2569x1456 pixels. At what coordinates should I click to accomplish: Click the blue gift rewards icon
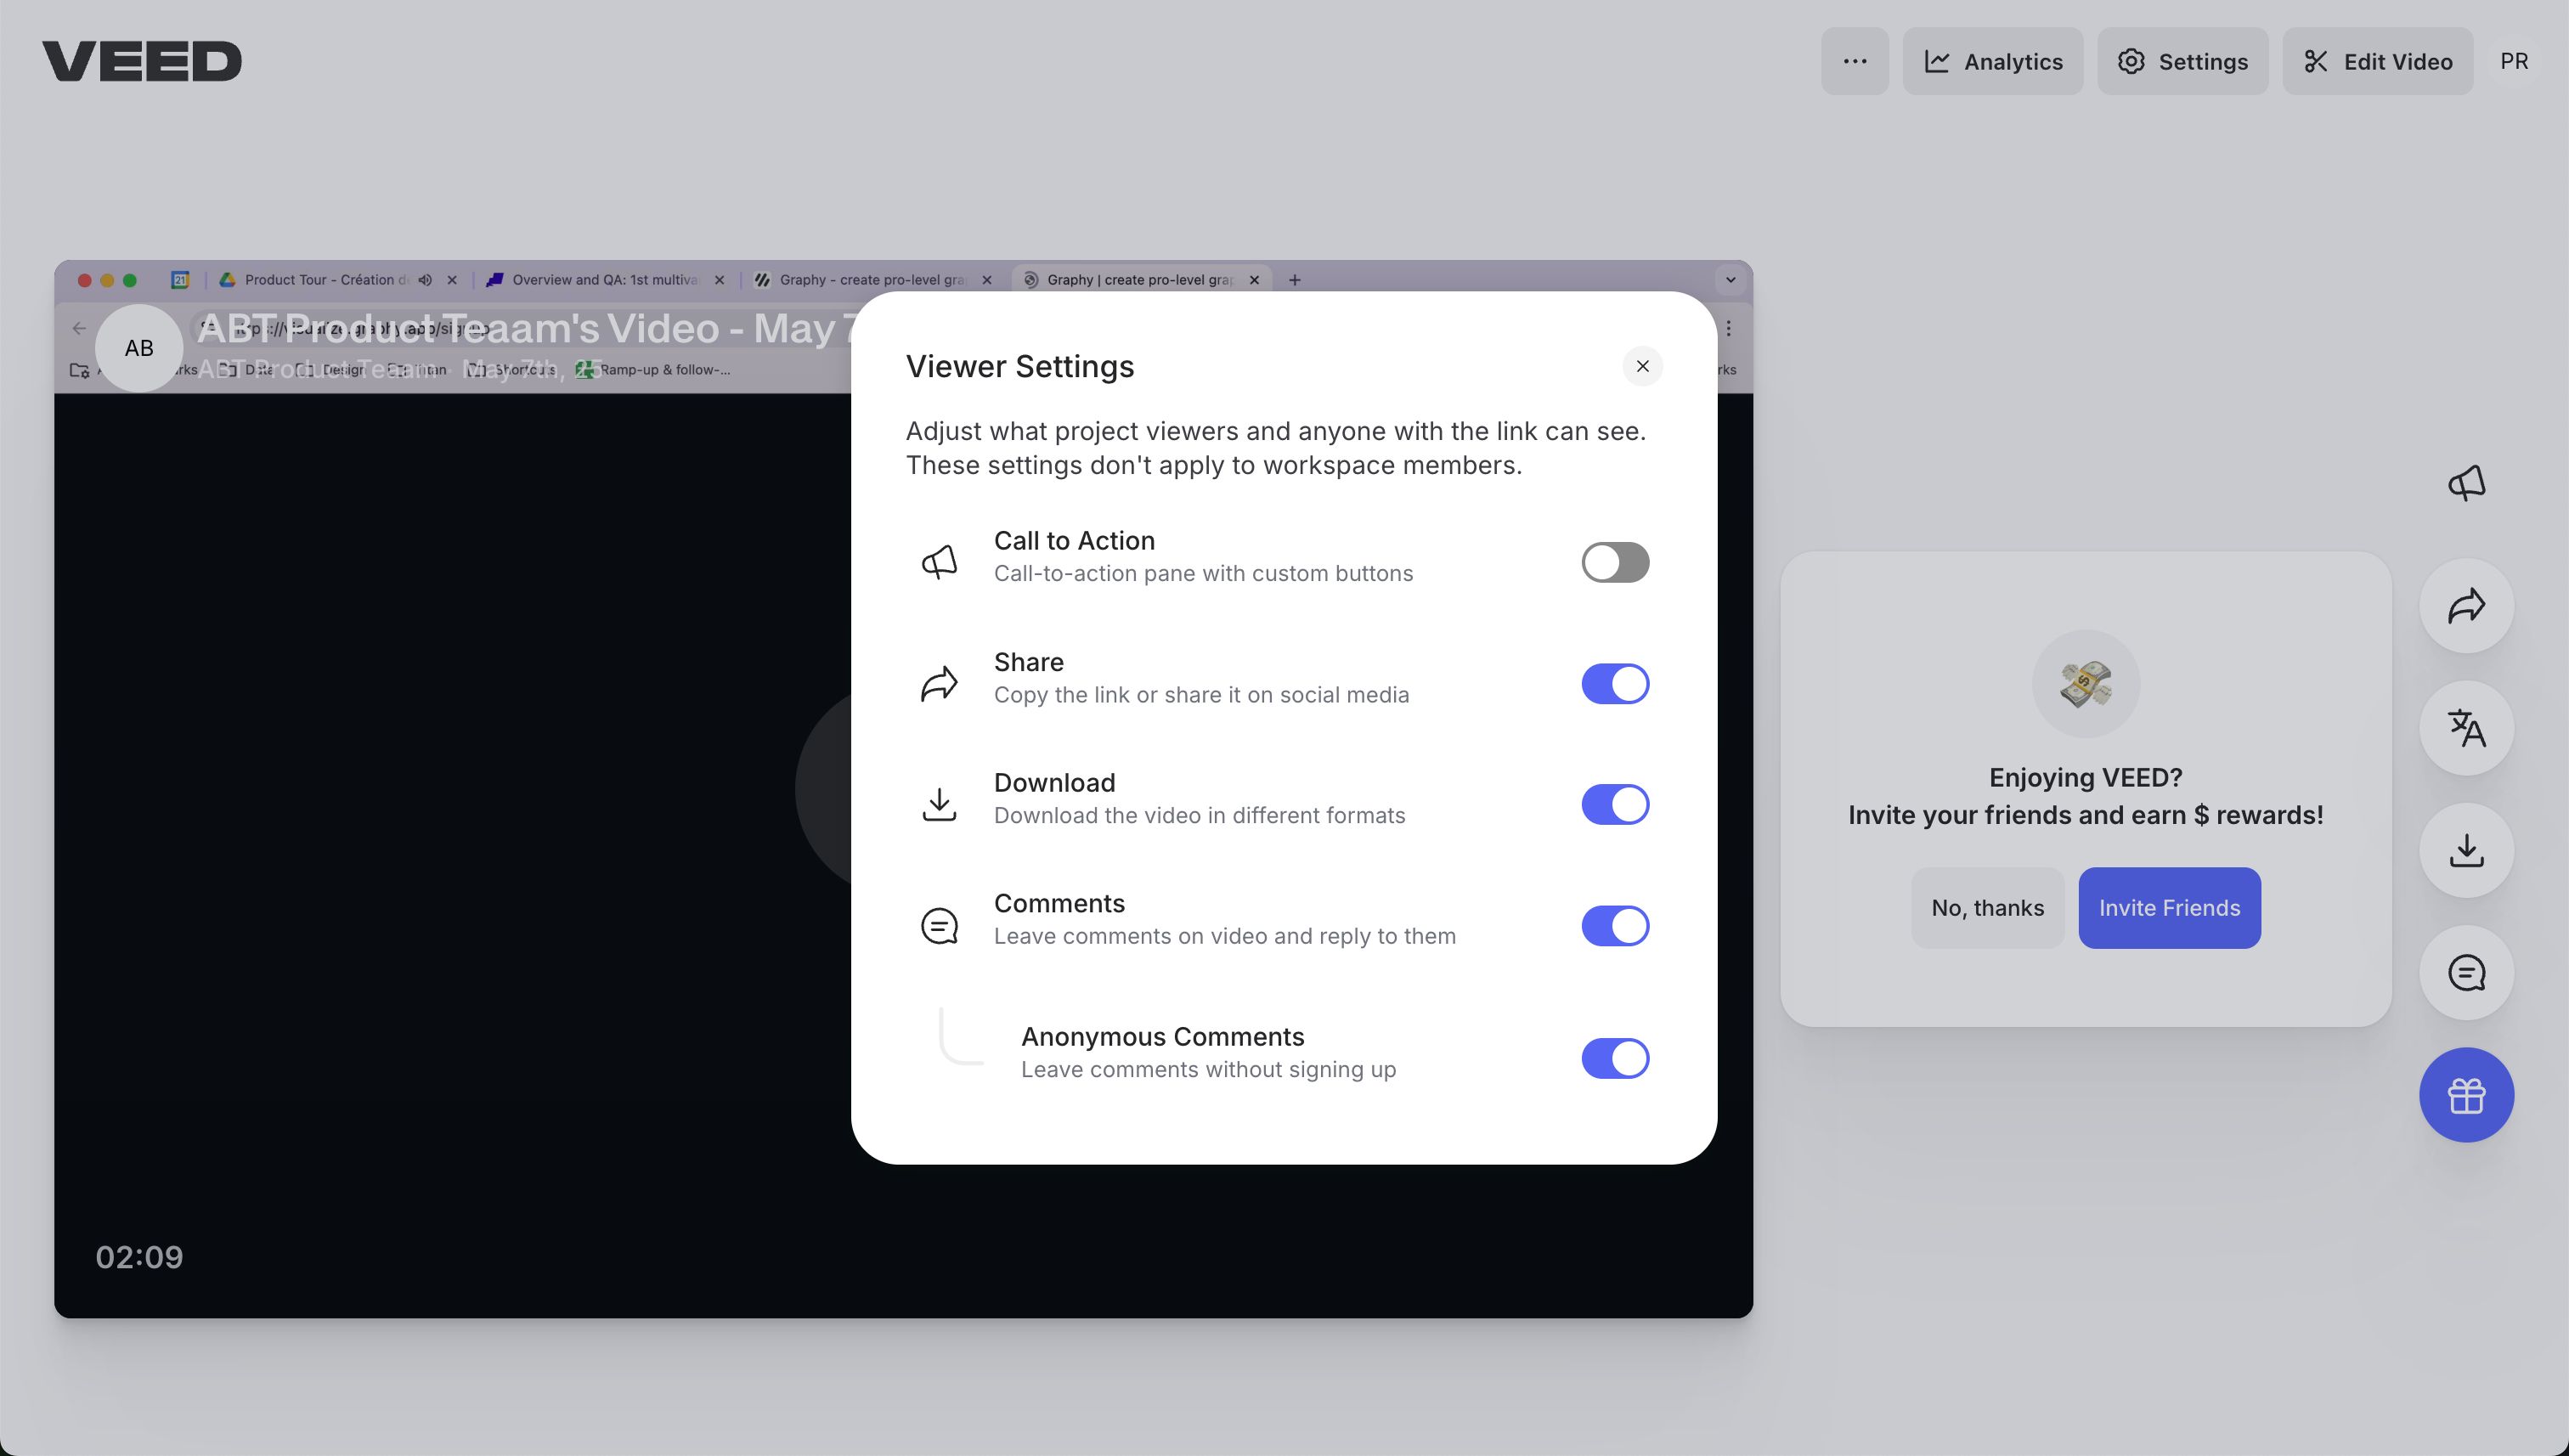(2466, 1095)
